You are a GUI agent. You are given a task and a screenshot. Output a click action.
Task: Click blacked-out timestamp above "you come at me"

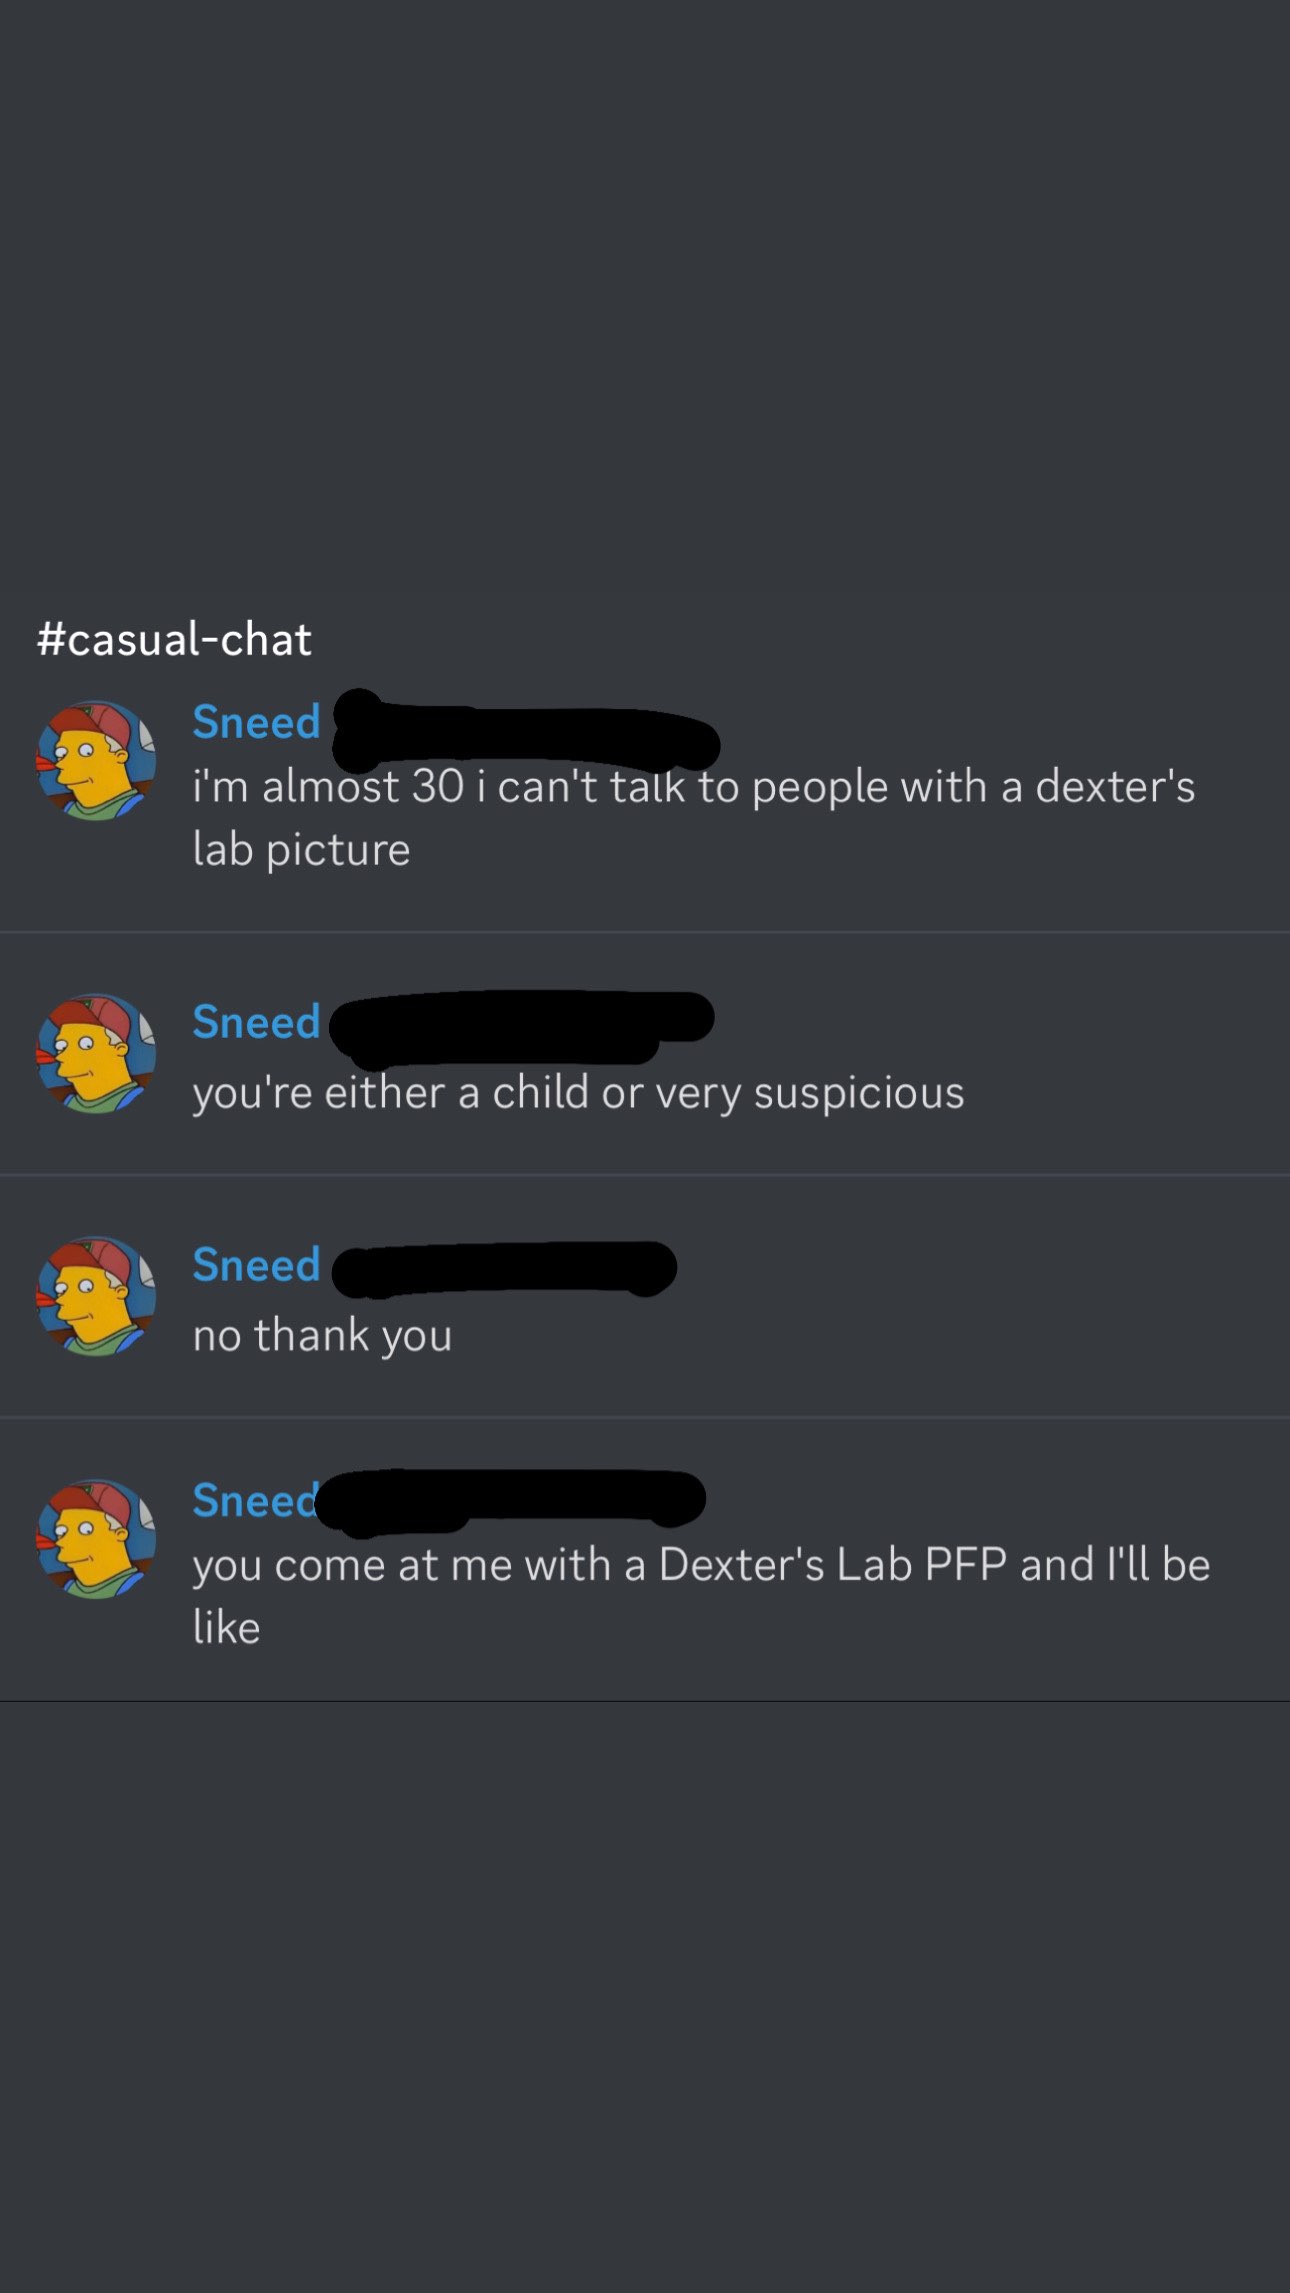coord(511,1501)
